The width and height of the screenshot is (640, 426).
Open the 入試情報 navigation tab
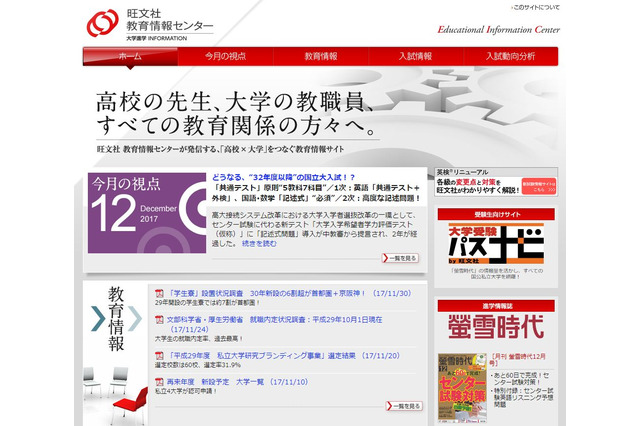click(416, 56)
